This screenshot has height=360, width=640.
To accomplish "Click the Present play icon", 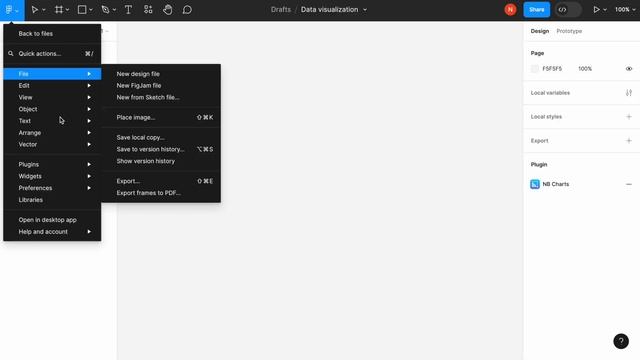I will click(x=596, y=9).
